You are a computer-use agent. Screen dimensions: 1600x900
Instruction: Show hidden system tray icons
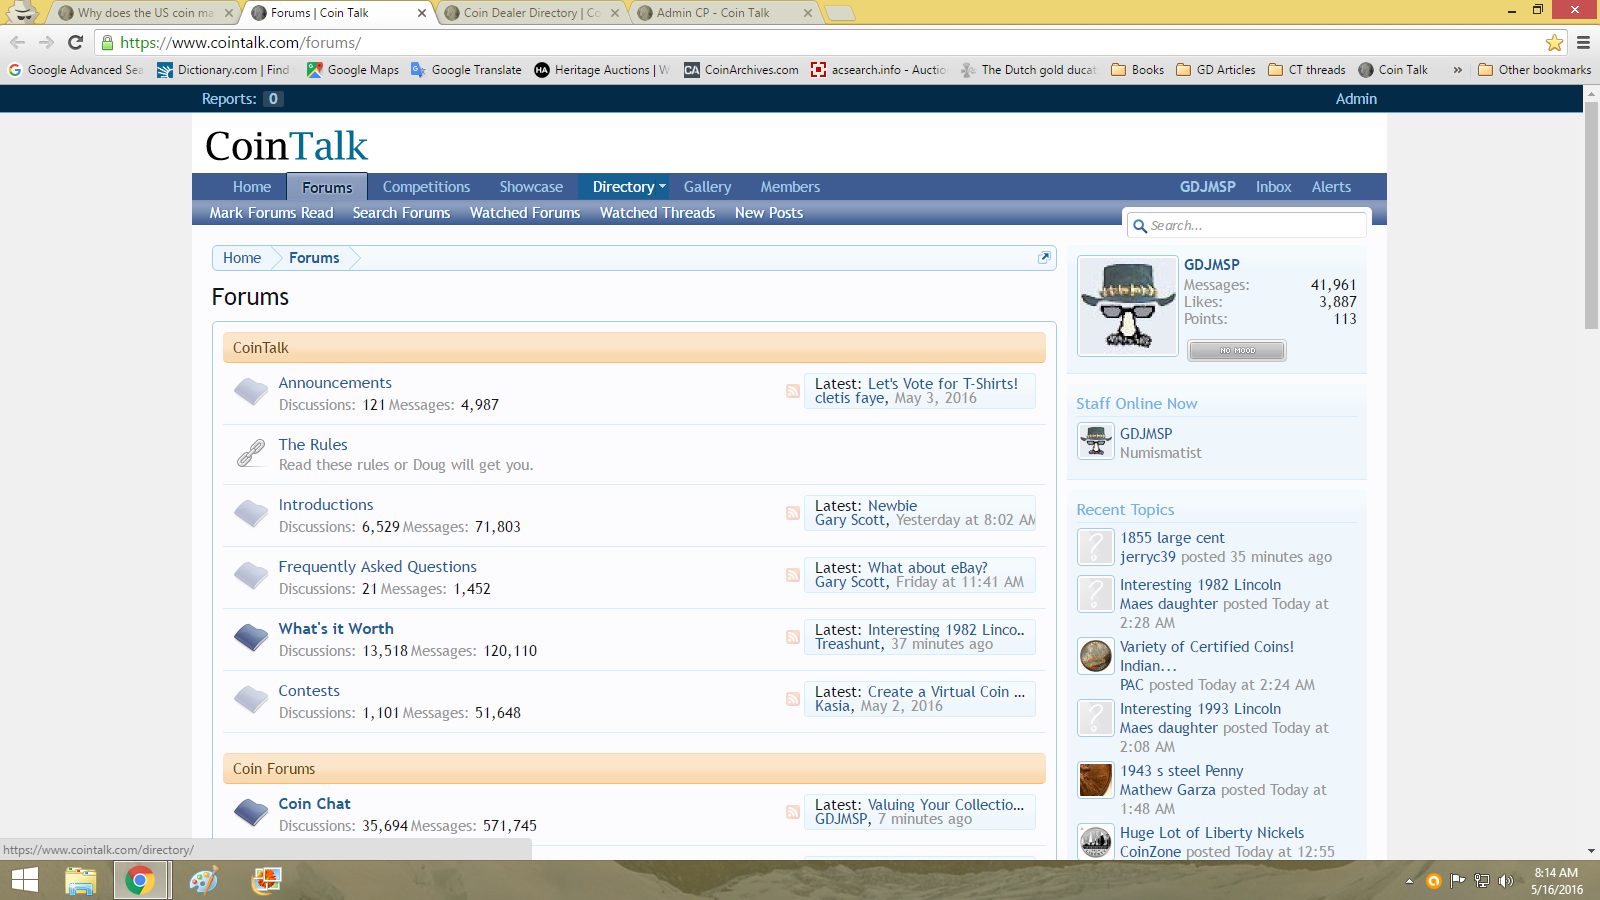pyautogui.click(x=1409, y=881)
